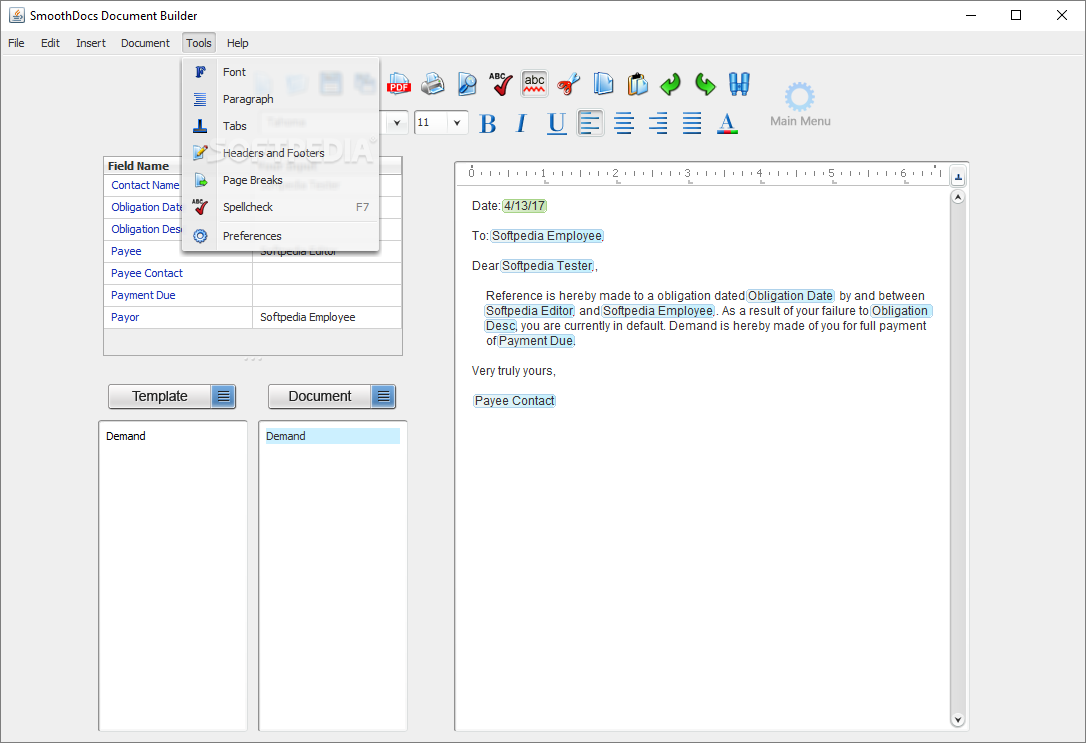Screen dimensions: 1086x743
Task: Click the Payment Due placeholder in document
Action: pyautogui.click(x=536, y=341)
